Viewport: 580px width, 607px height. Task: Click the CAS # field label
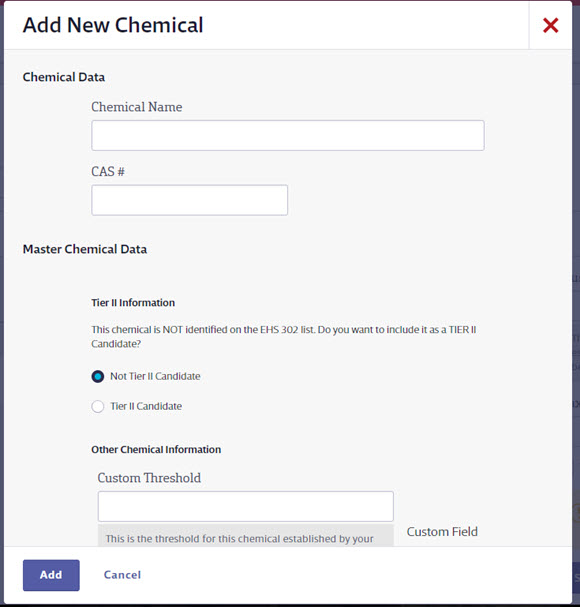(108, 171)
